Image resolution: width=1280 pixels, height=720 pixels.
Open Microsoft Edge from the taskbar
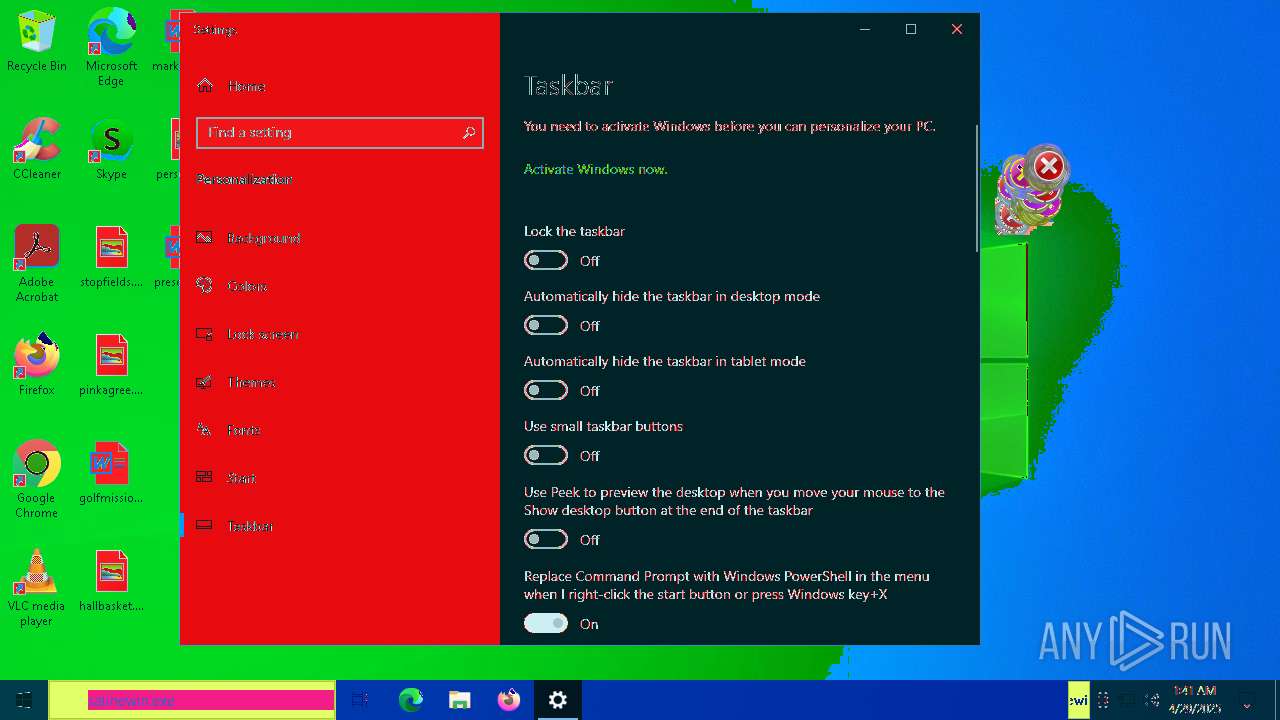(410, 700)
